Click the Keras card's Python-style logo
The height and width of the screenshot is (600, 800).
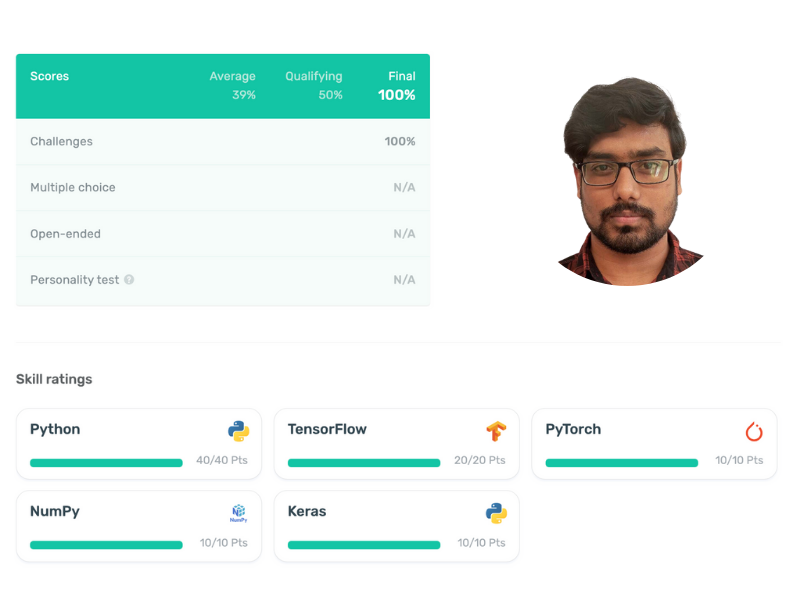496,513
